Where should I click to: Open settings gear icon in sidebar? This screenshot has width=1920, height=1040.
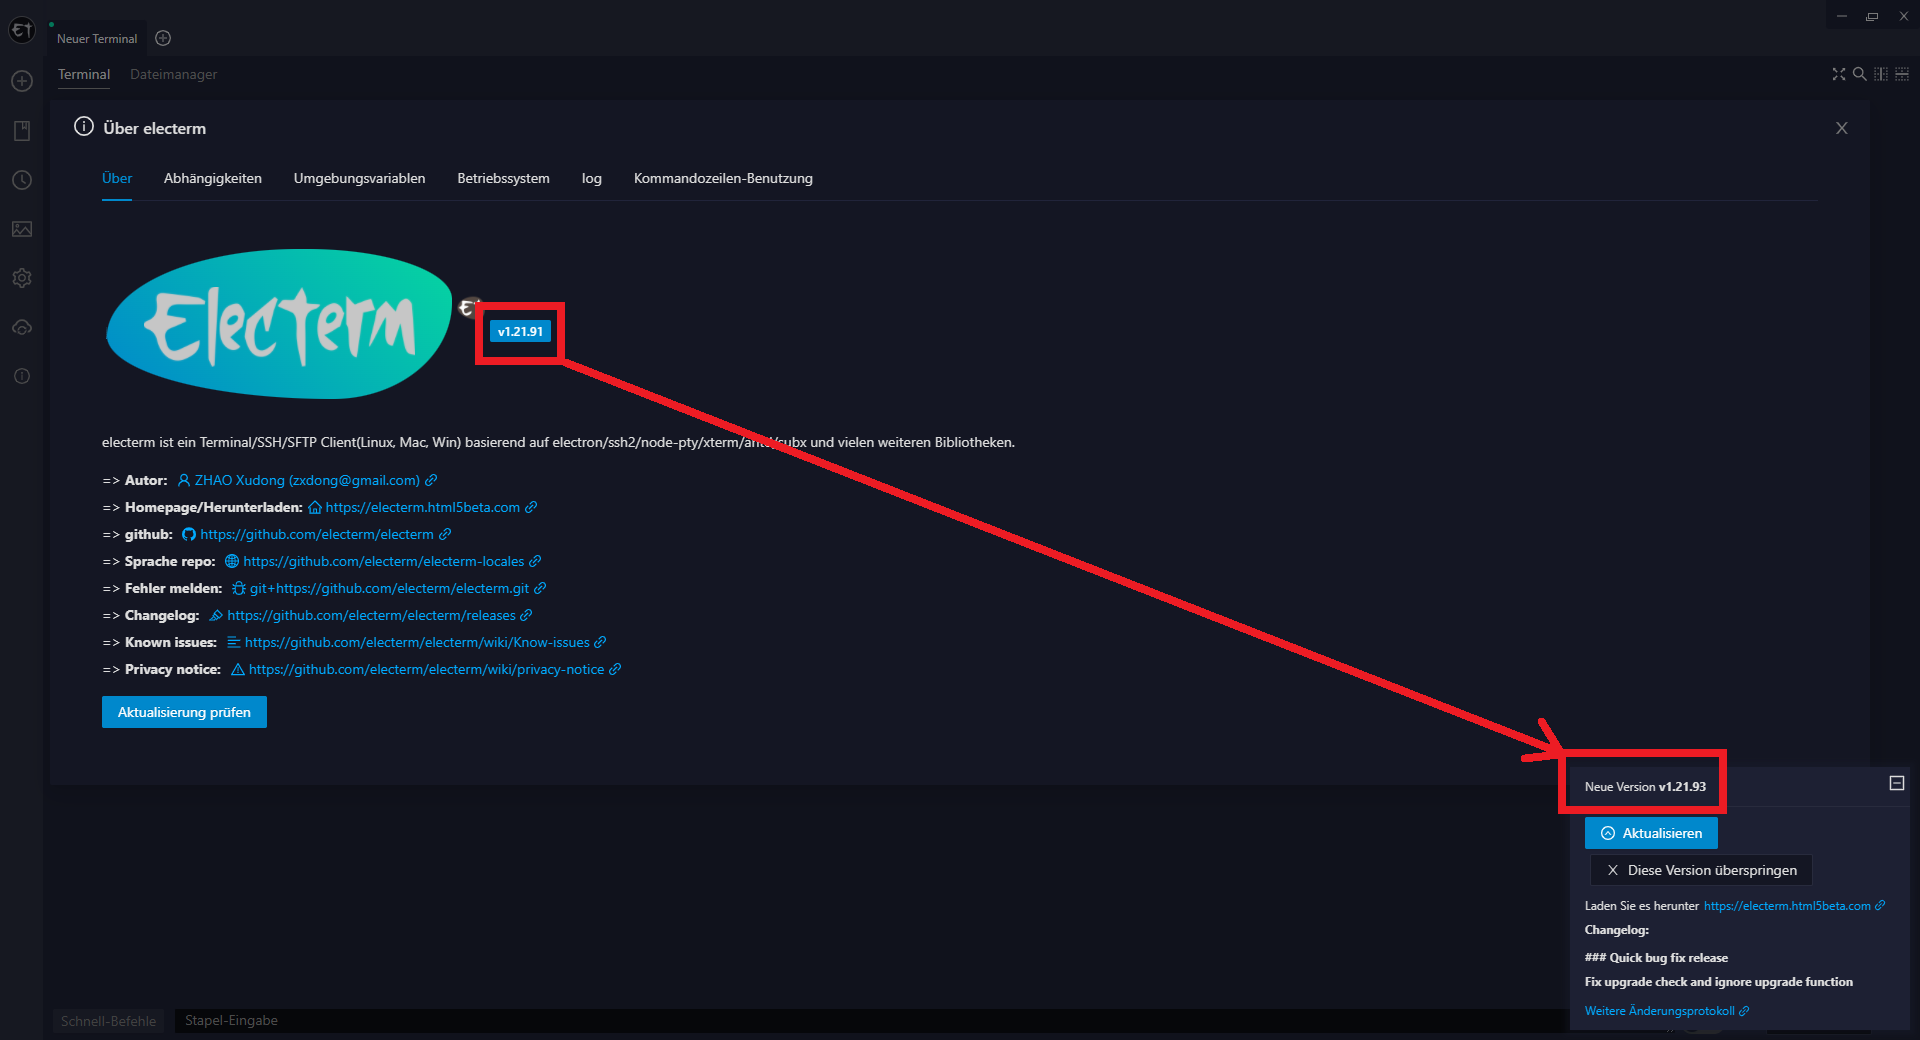click(x=22, y=278)
